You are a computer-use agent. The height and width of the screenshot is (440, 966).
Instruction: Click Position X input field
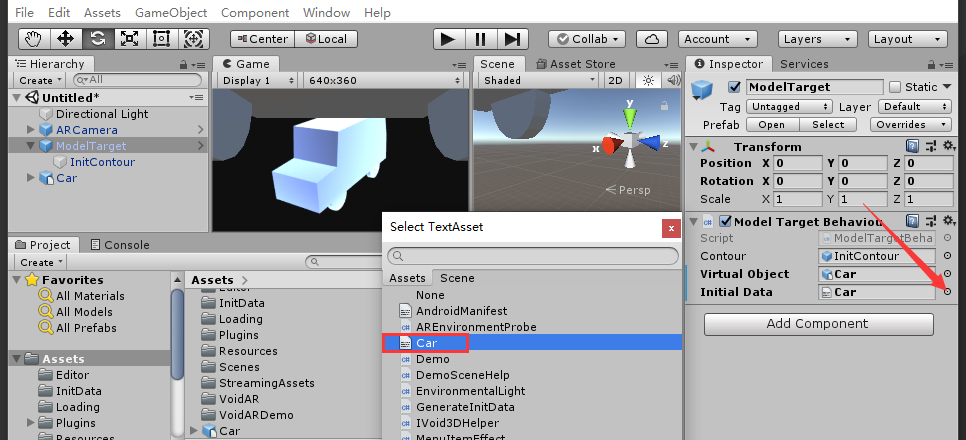[798, 163]
